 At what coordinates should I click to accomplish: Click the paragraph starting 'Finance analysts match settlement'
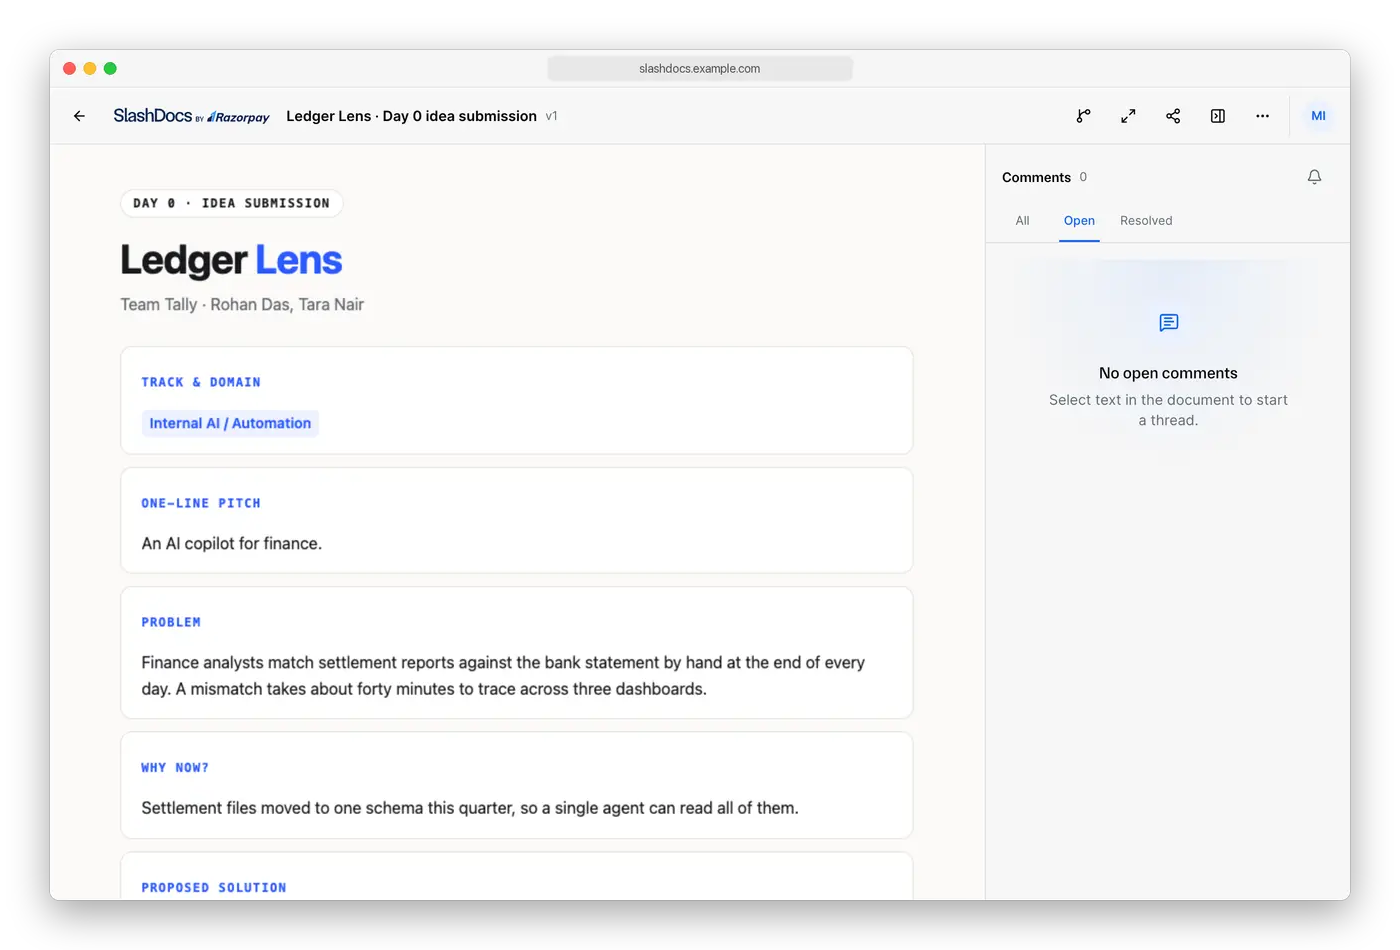pos(503,676)
